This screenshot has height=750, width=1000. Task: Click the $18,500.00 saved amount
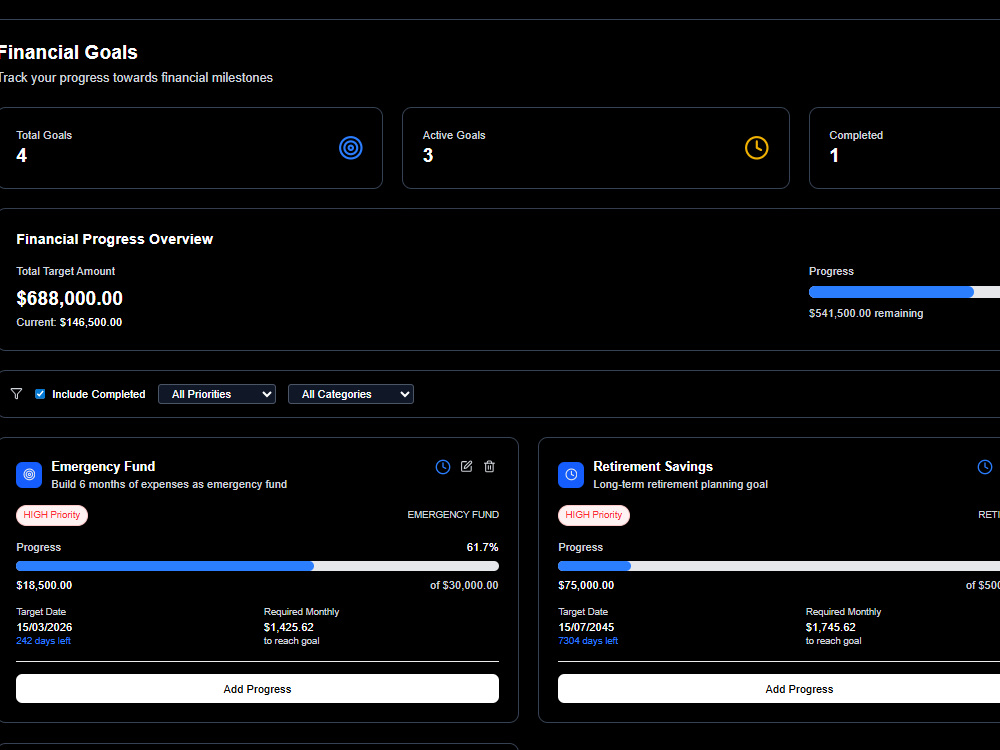pyautogui.click(x=44, y=585)
